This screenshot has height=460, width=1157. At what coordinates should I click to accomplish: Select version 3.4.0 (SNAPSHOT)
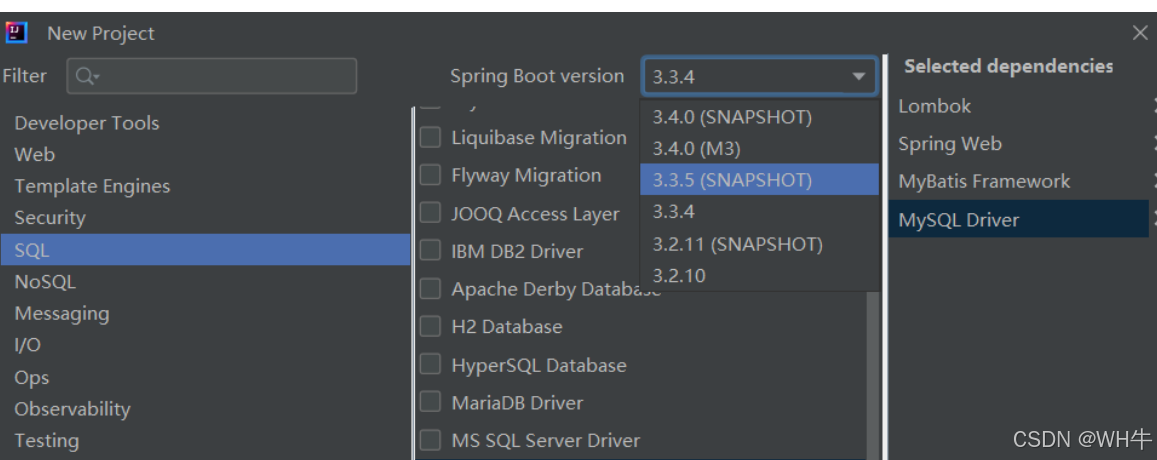(x=759, y=117)
